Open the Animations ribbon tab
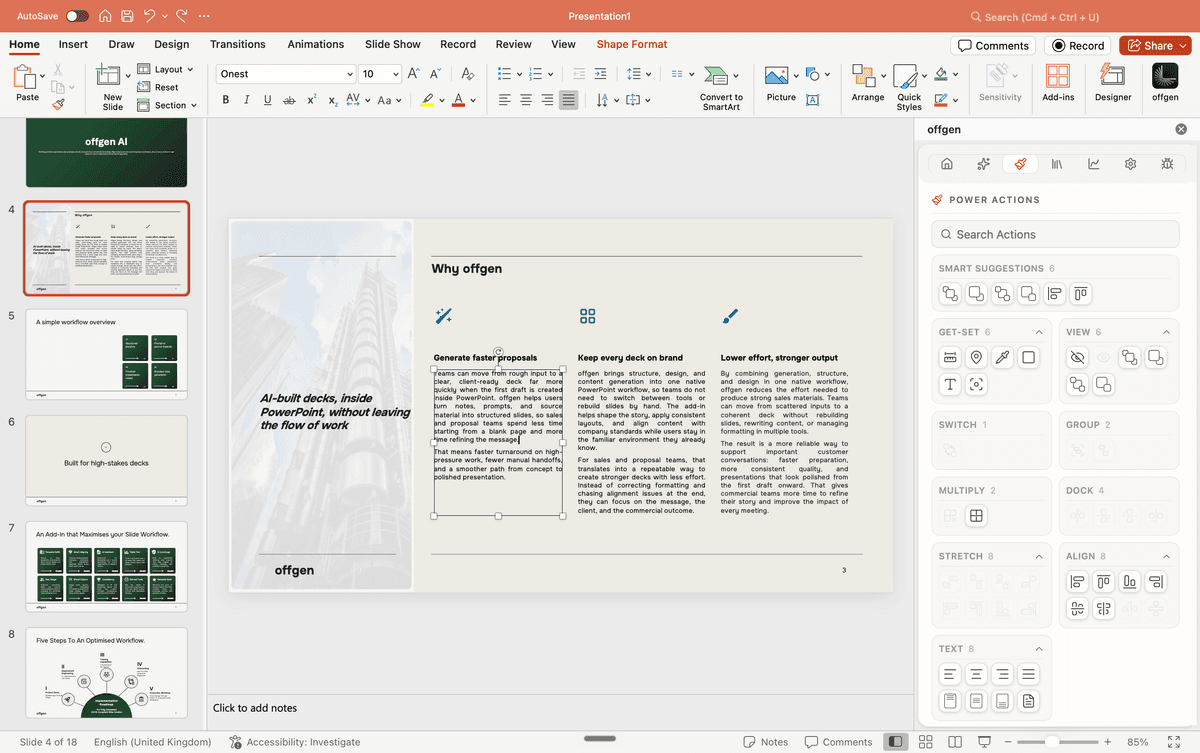Viewport: 1200px width, 753px height. tap(316, 44)
